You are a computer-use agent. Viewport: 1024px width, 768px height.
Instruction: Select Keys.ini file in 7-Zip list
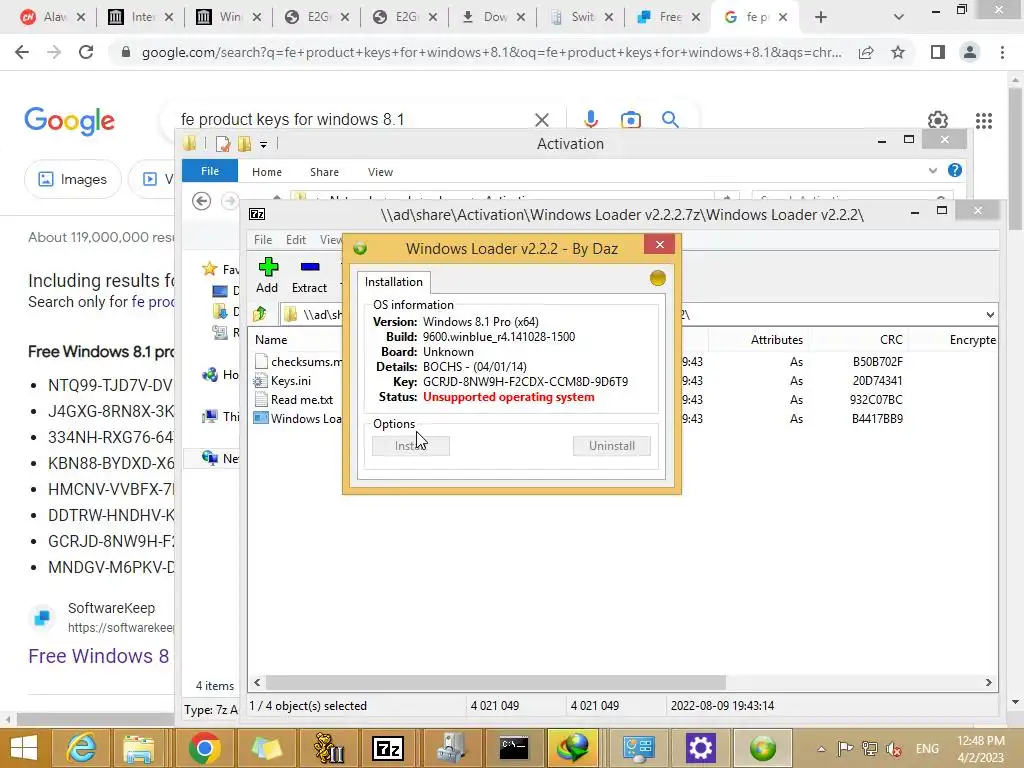(x=291, y=381)
